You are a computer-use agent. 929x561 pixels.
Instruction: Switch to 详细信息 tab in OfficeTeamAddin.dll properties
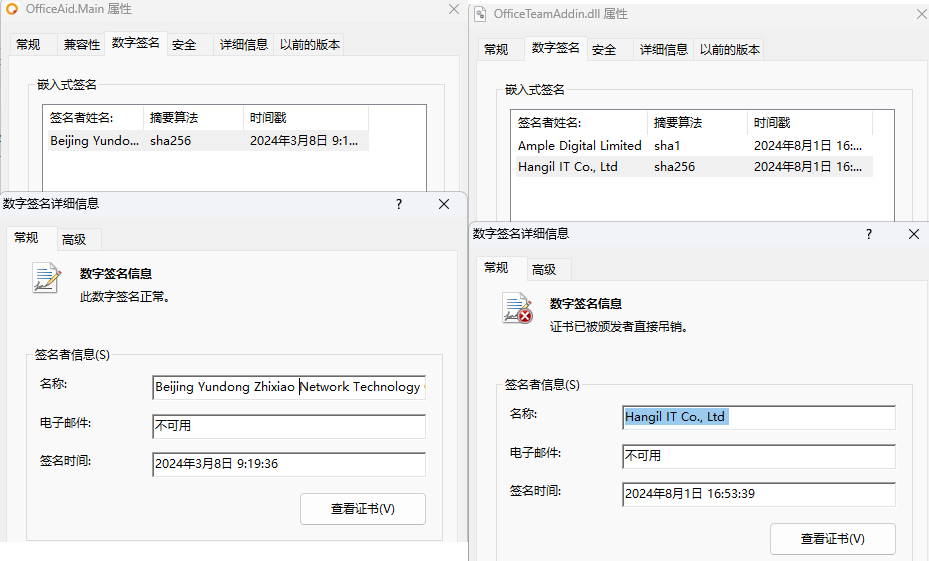pyautogui.click(x=664, y=50)
